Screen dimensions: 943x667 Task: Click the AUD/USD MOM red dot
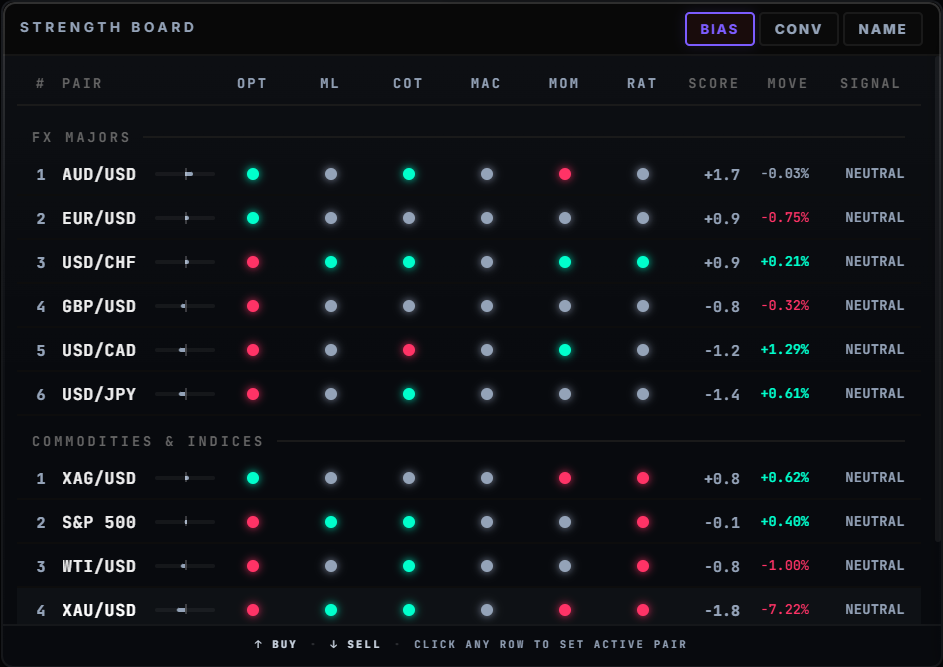[x=565, y=174]
